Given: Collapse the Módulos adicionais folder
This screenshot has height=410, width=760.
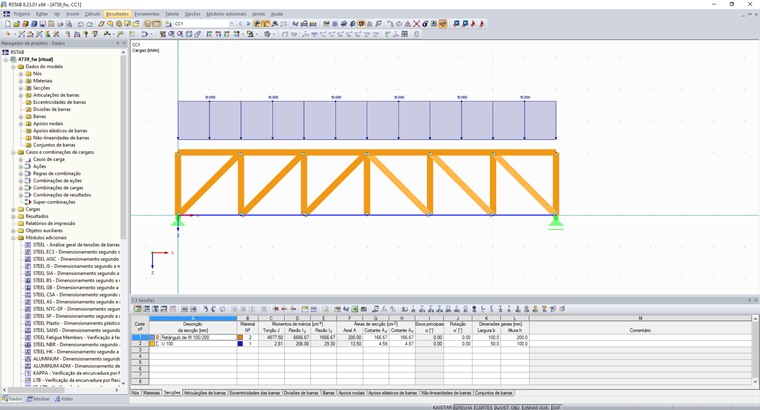Looking at the screenshot, I should pyautogui.click(x=14, y=238).
